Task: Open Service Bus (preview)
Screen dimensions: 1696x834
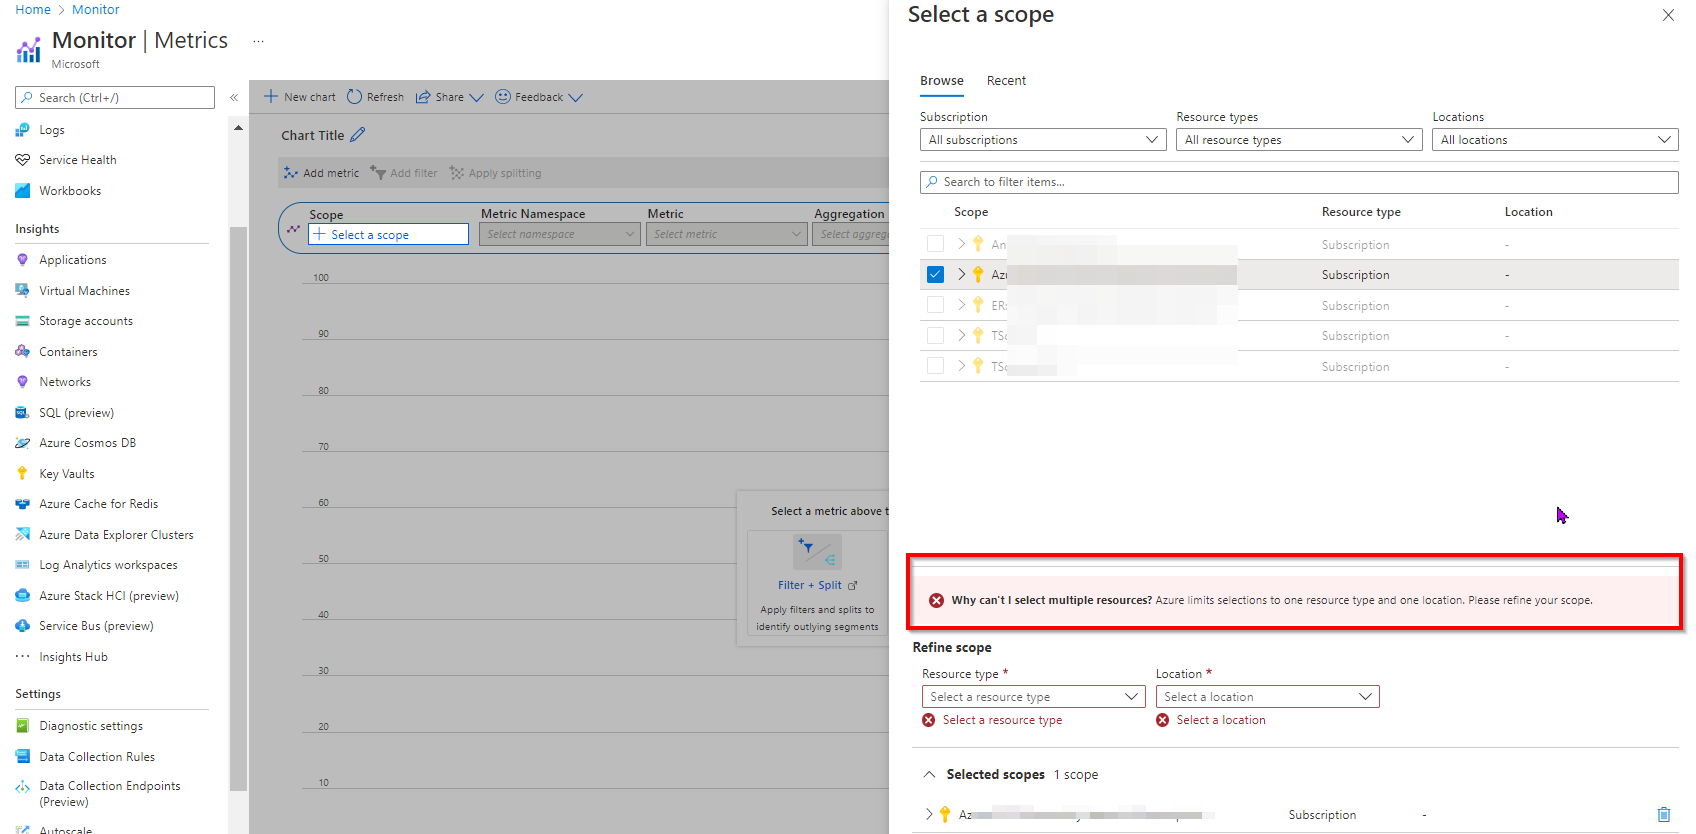Action: tap(96, 626)
